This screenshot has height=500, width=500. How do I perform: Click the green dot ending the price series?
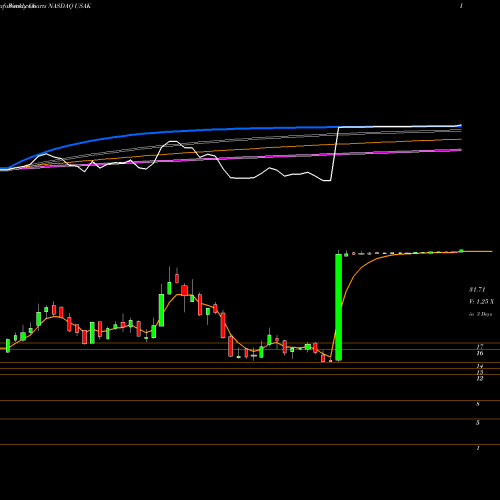(x=461, y=251)
